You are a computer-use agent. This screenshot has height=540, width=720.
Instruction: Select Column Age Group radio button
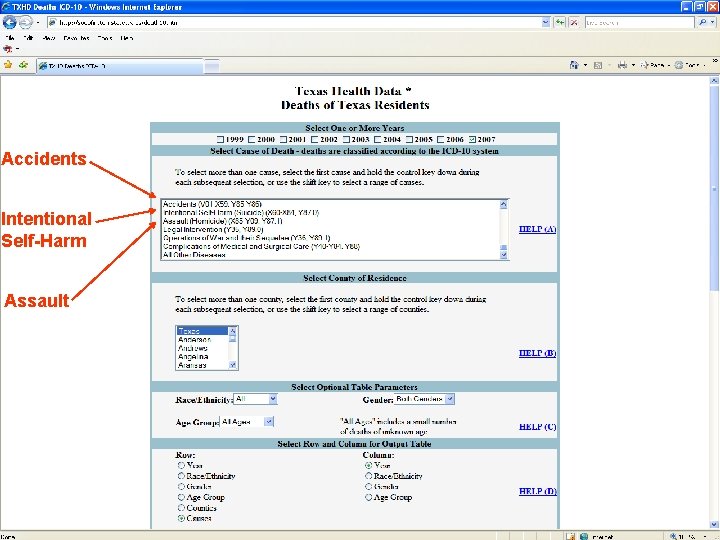tap(368, 497)
